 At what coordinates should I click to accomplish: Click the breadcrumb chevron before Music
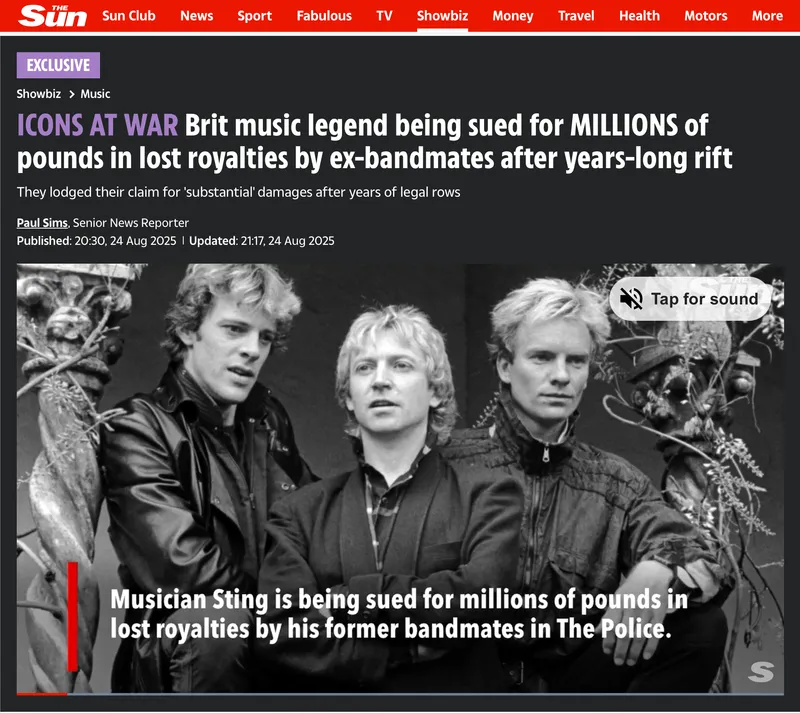tap(71, 94)
